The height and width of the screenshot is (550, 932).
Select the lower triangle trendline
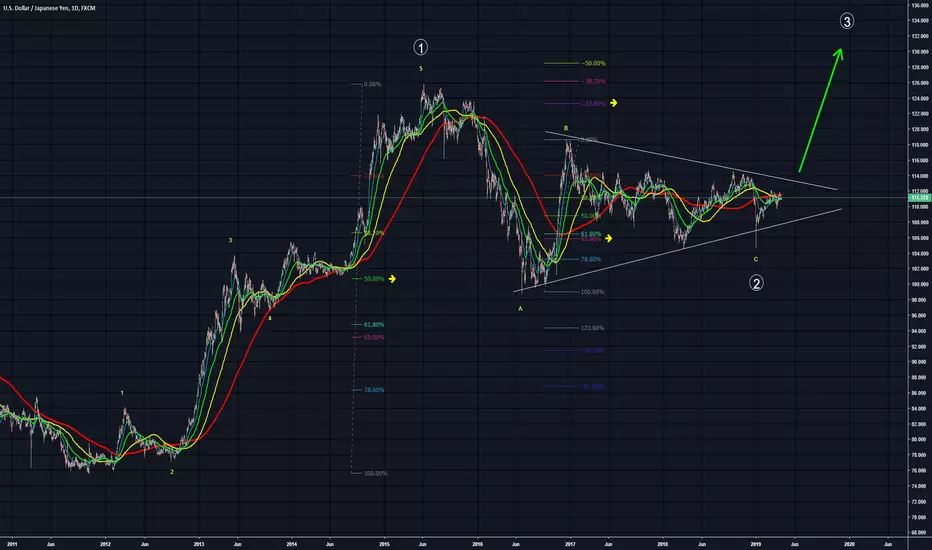click(x=678, y=250)
